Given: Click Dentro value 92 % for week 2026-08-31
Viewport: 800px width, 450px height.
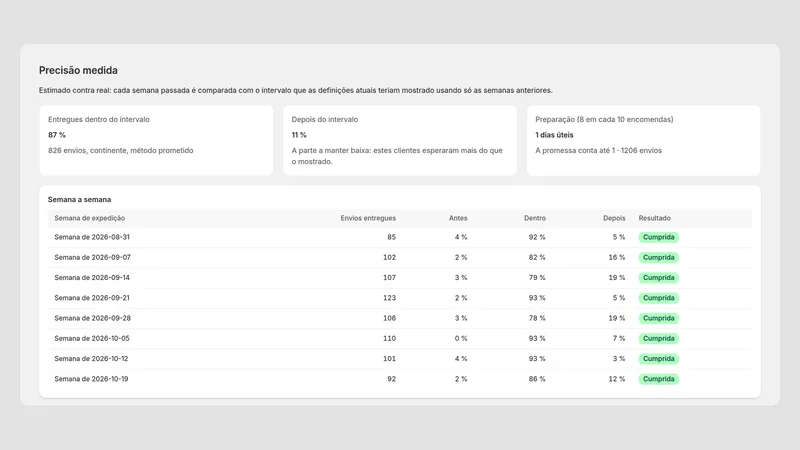Looking at the screenshot, I should 537,237.
